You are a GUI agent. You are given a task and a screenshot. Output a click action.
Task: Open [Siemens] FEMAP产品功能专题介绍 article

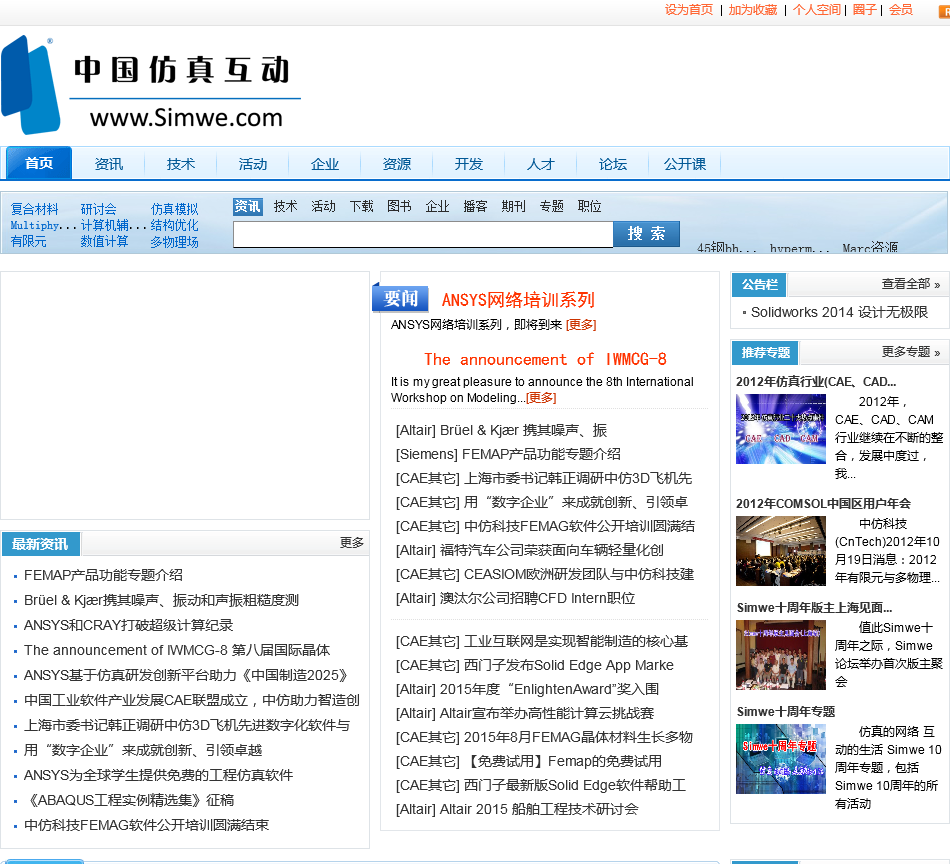tap(508, 454)
